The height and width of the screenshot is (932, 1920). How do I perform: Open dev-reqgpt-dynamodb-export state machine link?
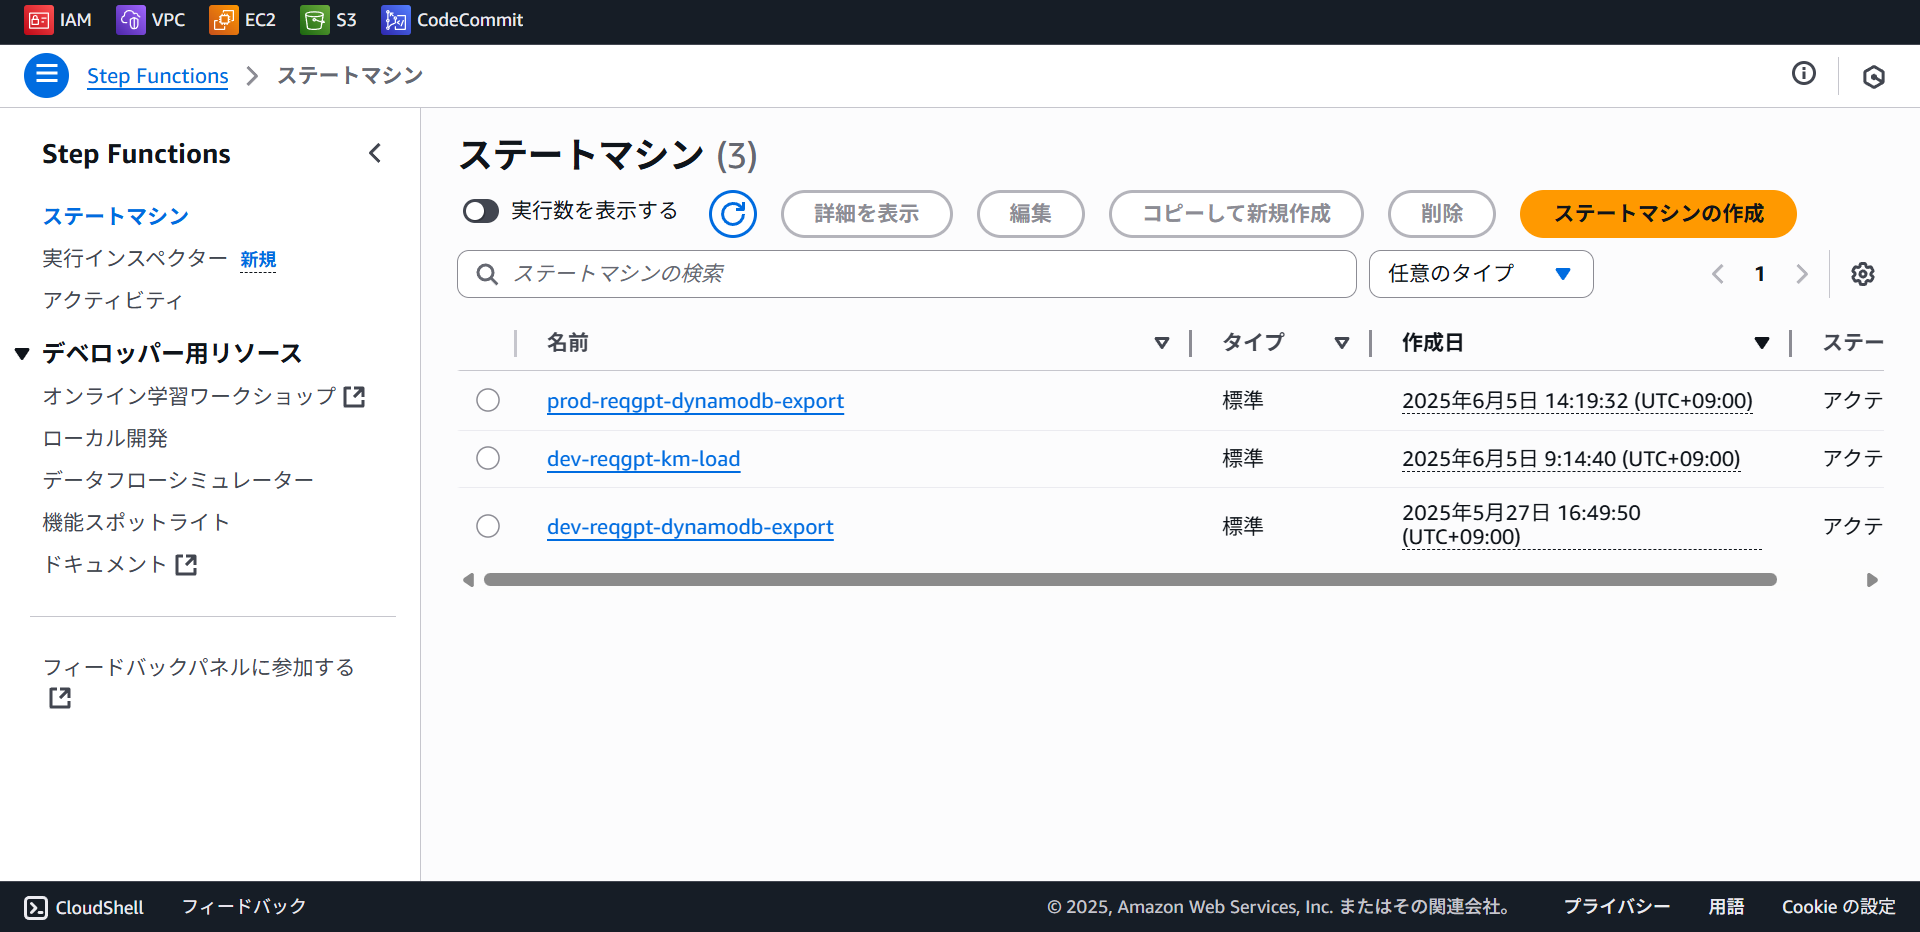[x=690, y=527]
